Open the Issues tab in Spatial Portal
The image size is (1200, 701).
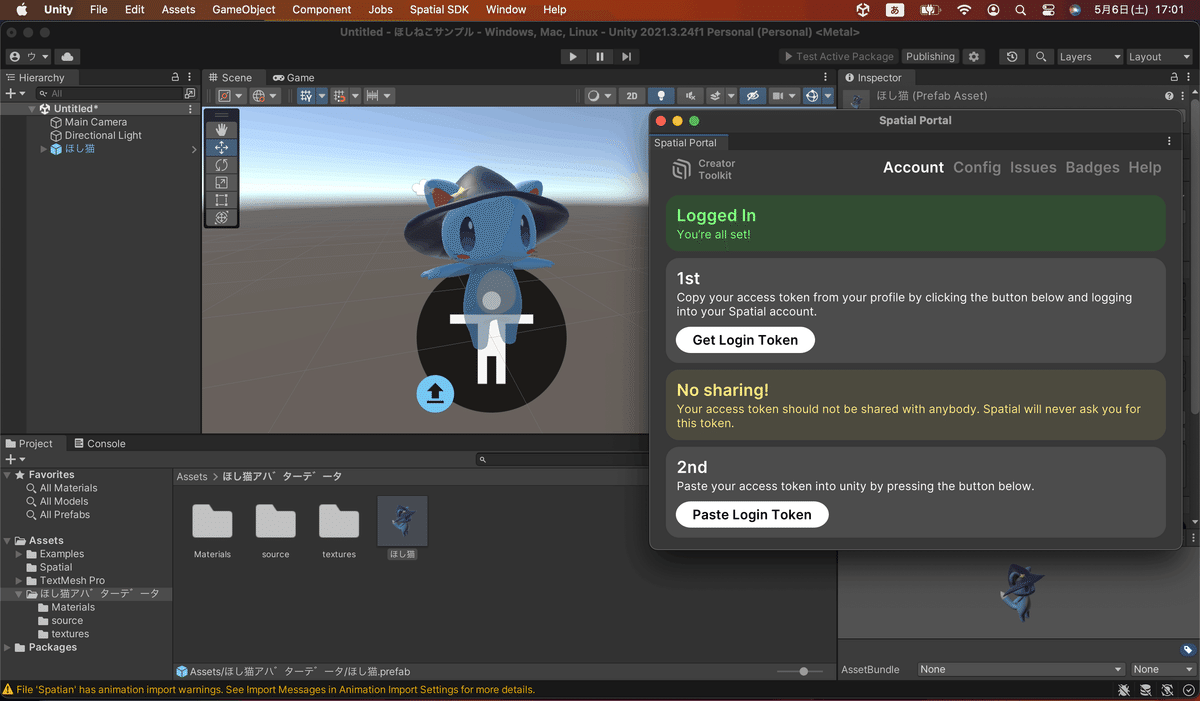pos(1033,167)
